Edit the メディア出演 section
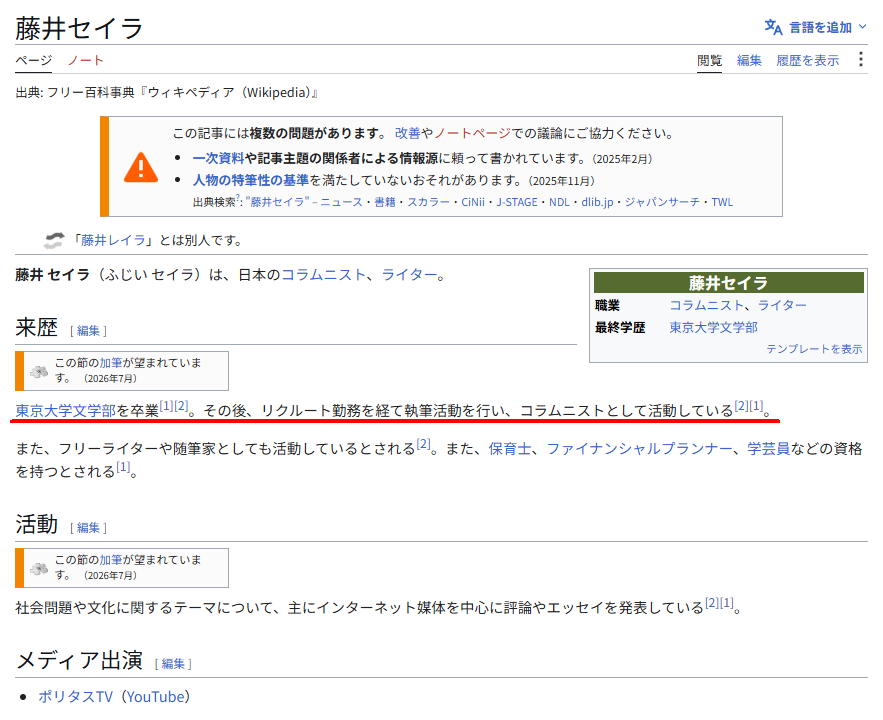 [173, 664]
